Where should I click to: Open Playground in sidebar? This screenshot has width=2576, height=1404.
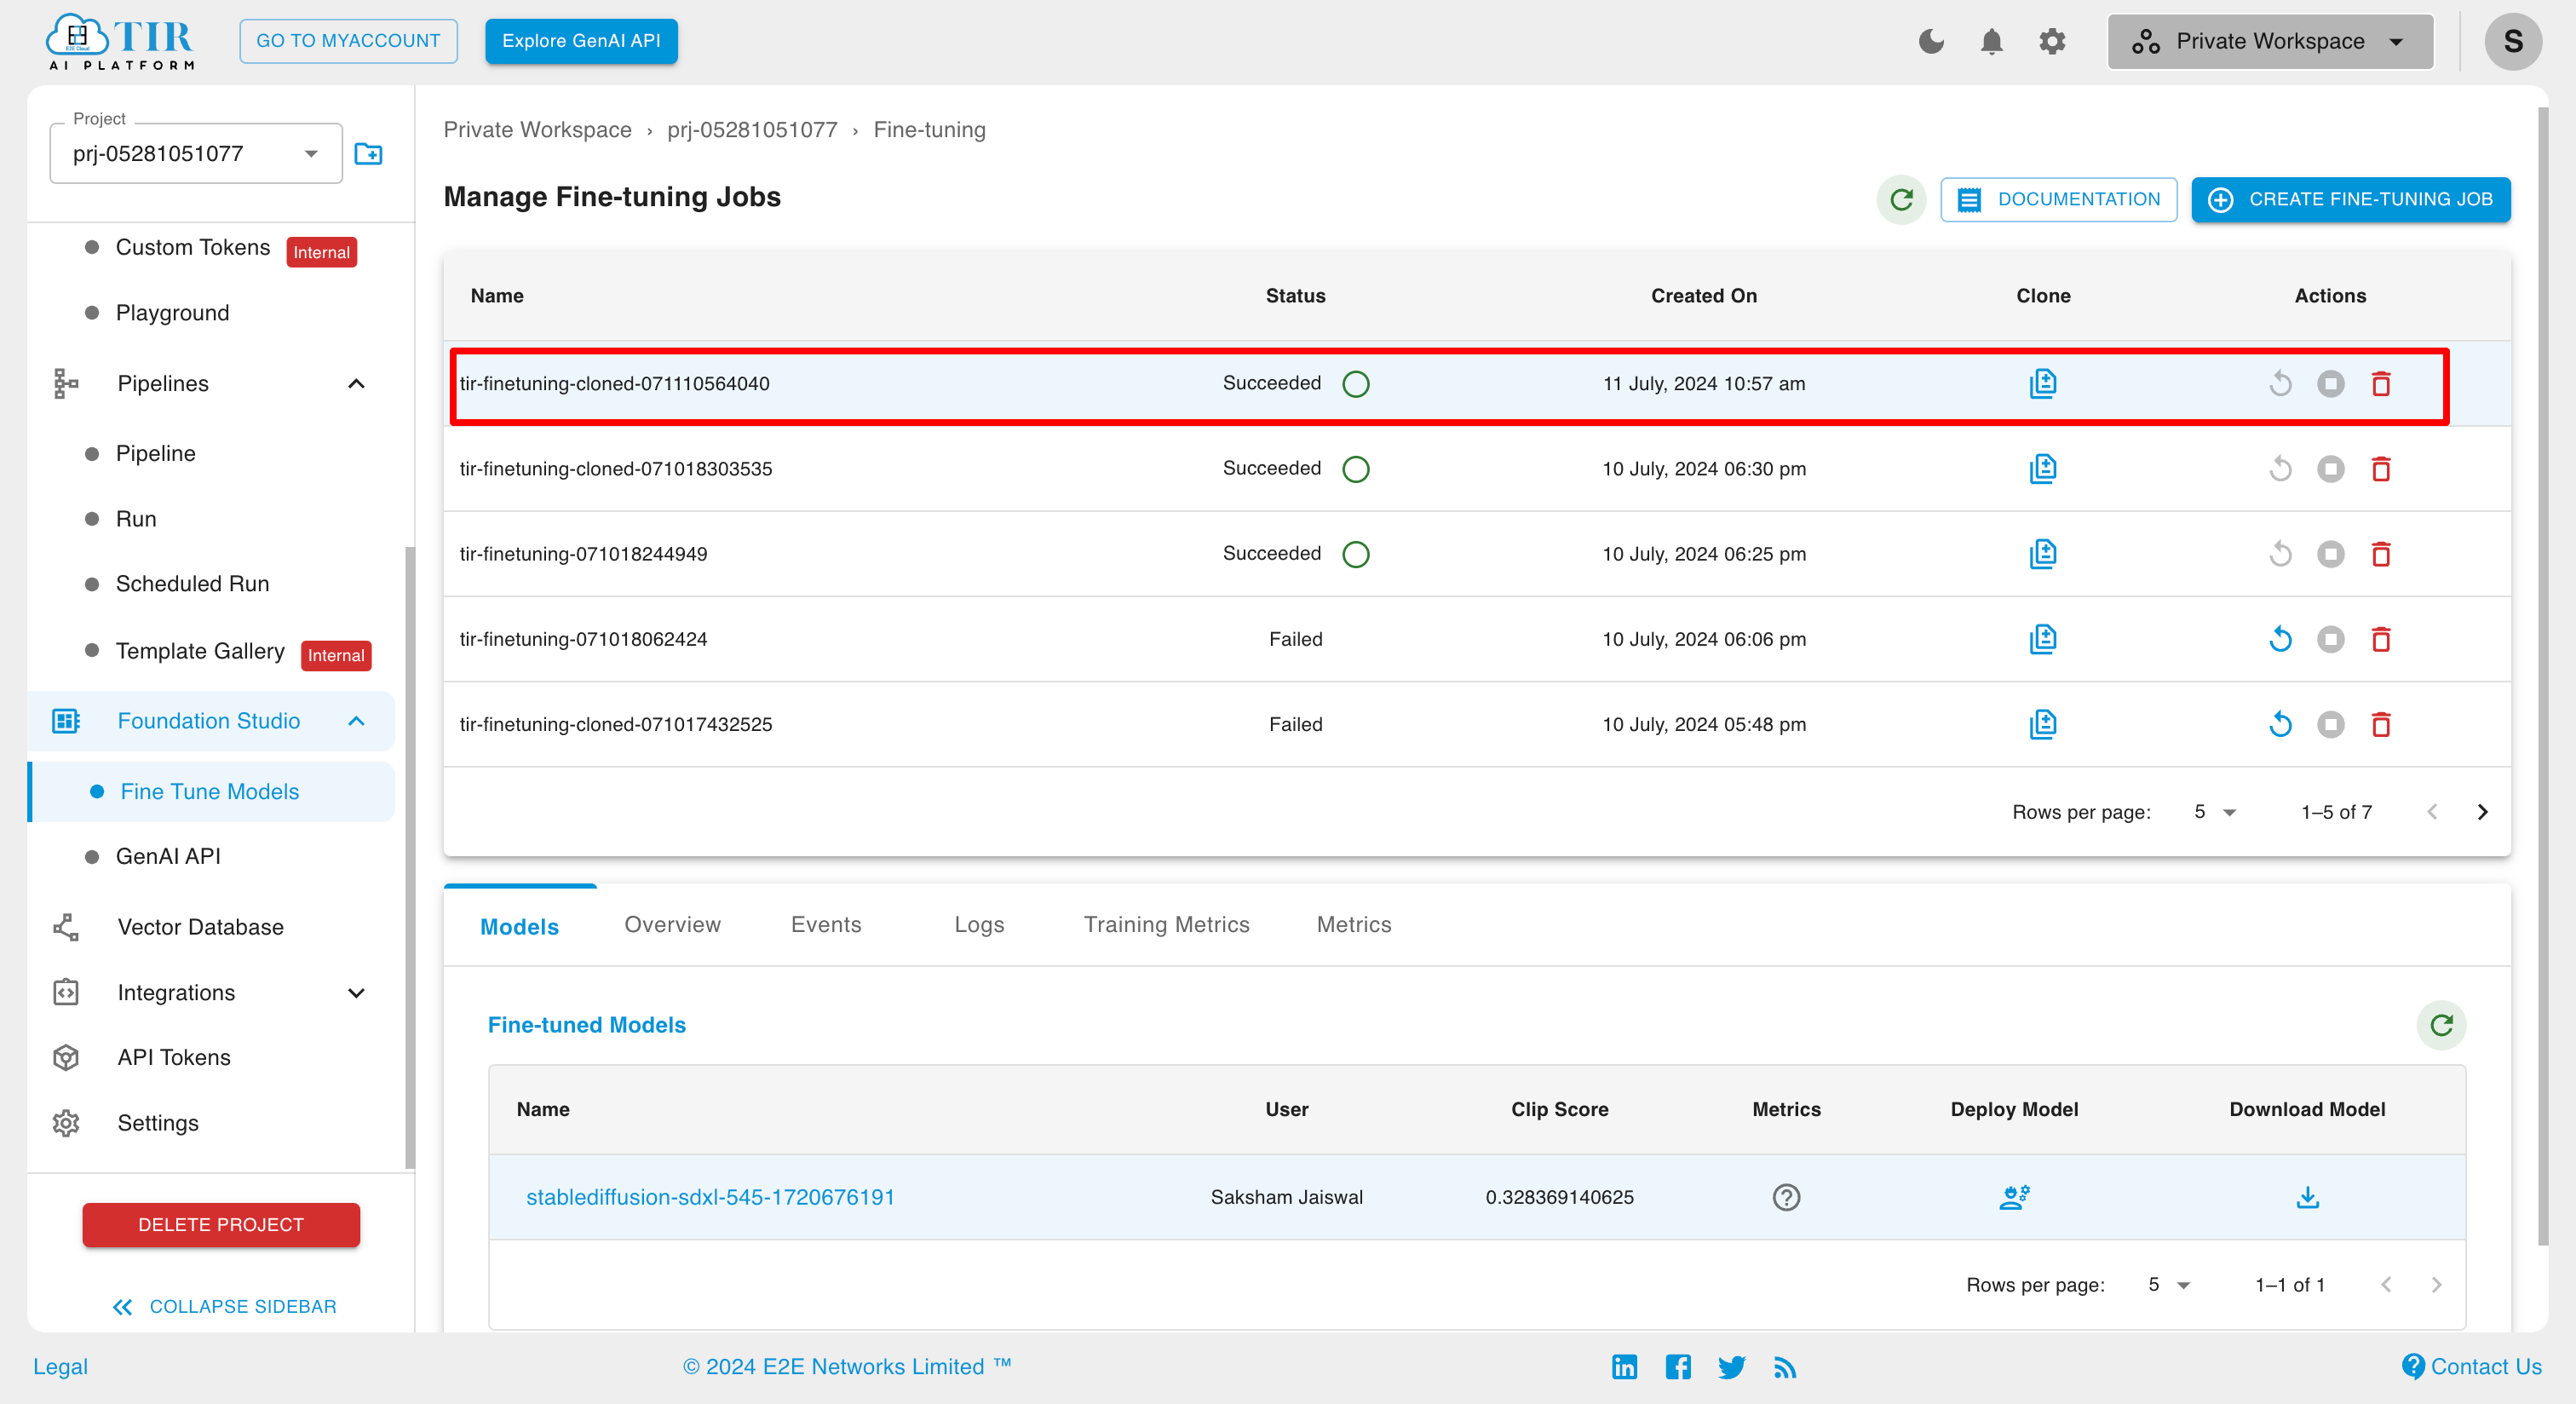172,312
